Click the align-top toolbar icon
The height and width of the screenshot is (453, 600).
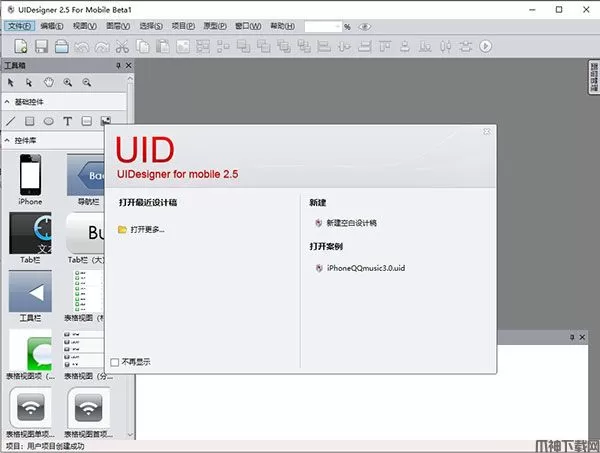coord(385,46)
